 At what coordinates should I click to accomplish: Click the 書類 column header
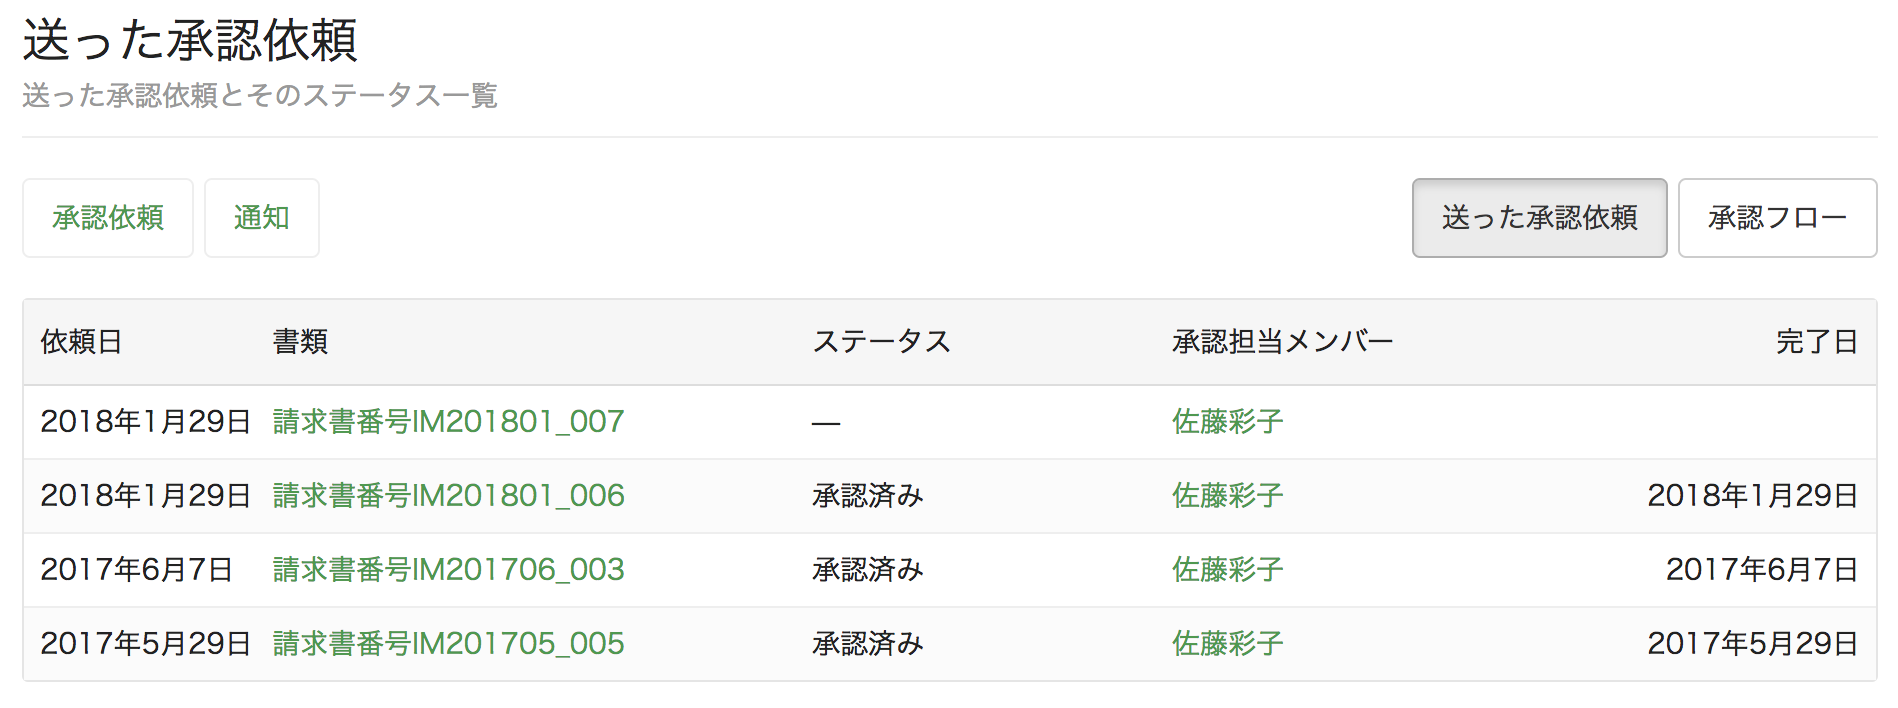(x=300, y=342)
